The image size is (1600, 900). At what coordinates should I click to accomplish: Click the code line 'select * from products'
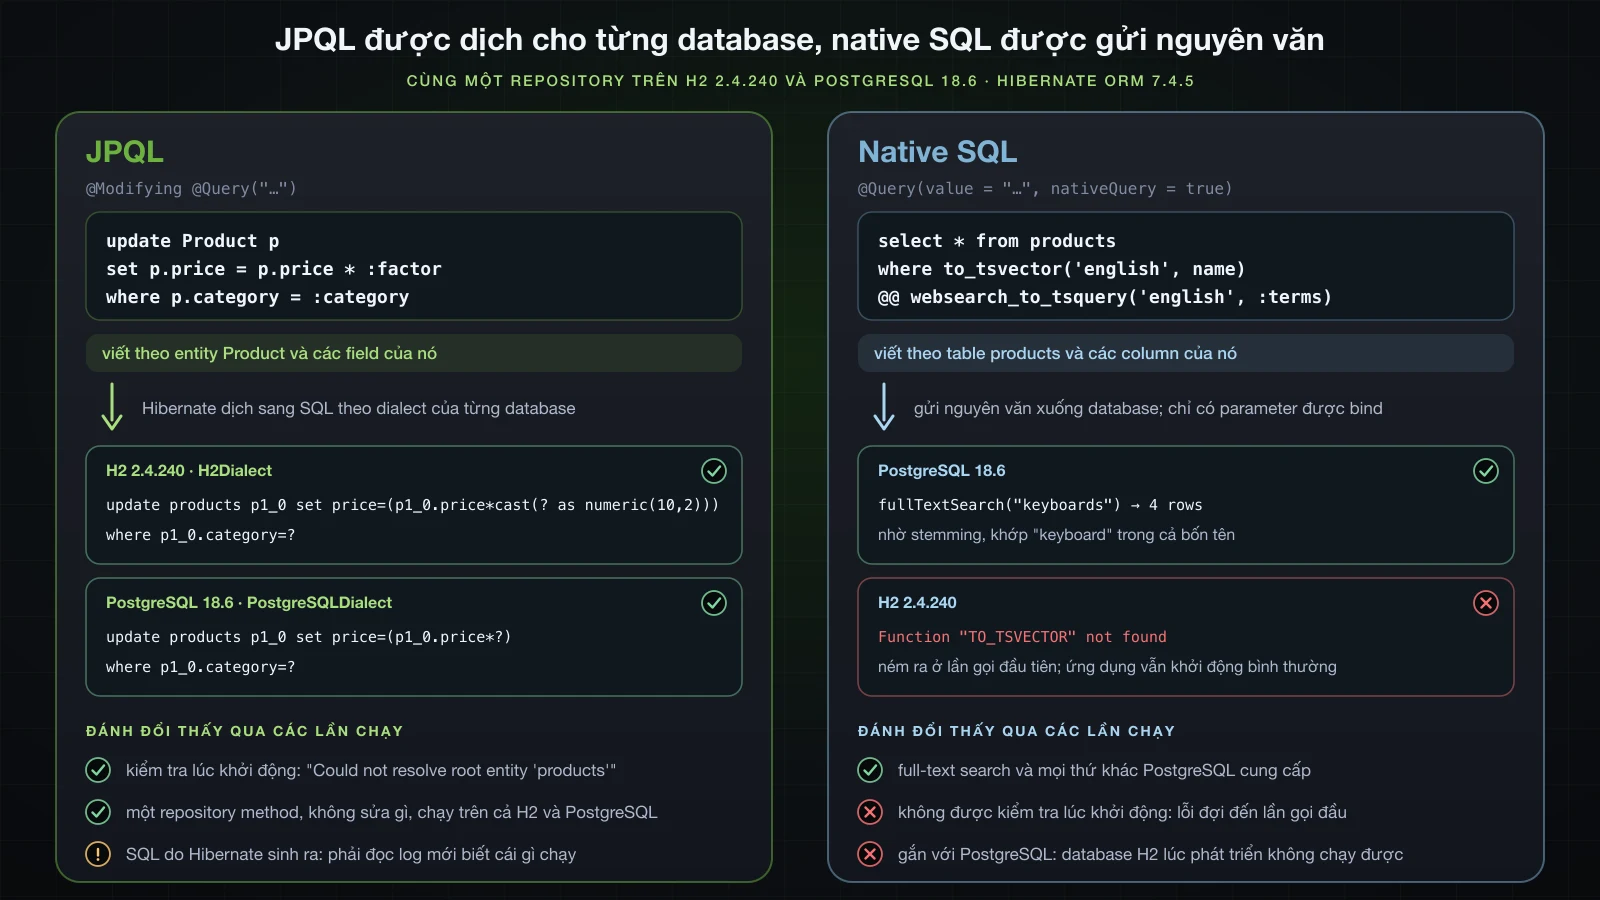[997, 241]
